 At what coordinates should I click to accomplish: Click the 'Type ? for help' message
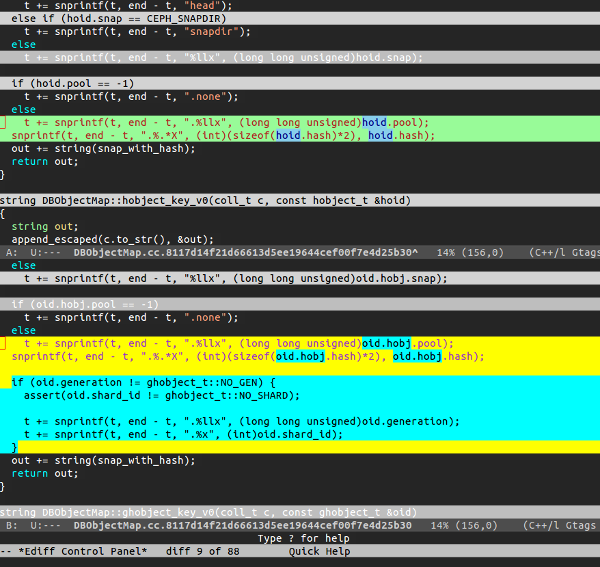tap(303, 538)
